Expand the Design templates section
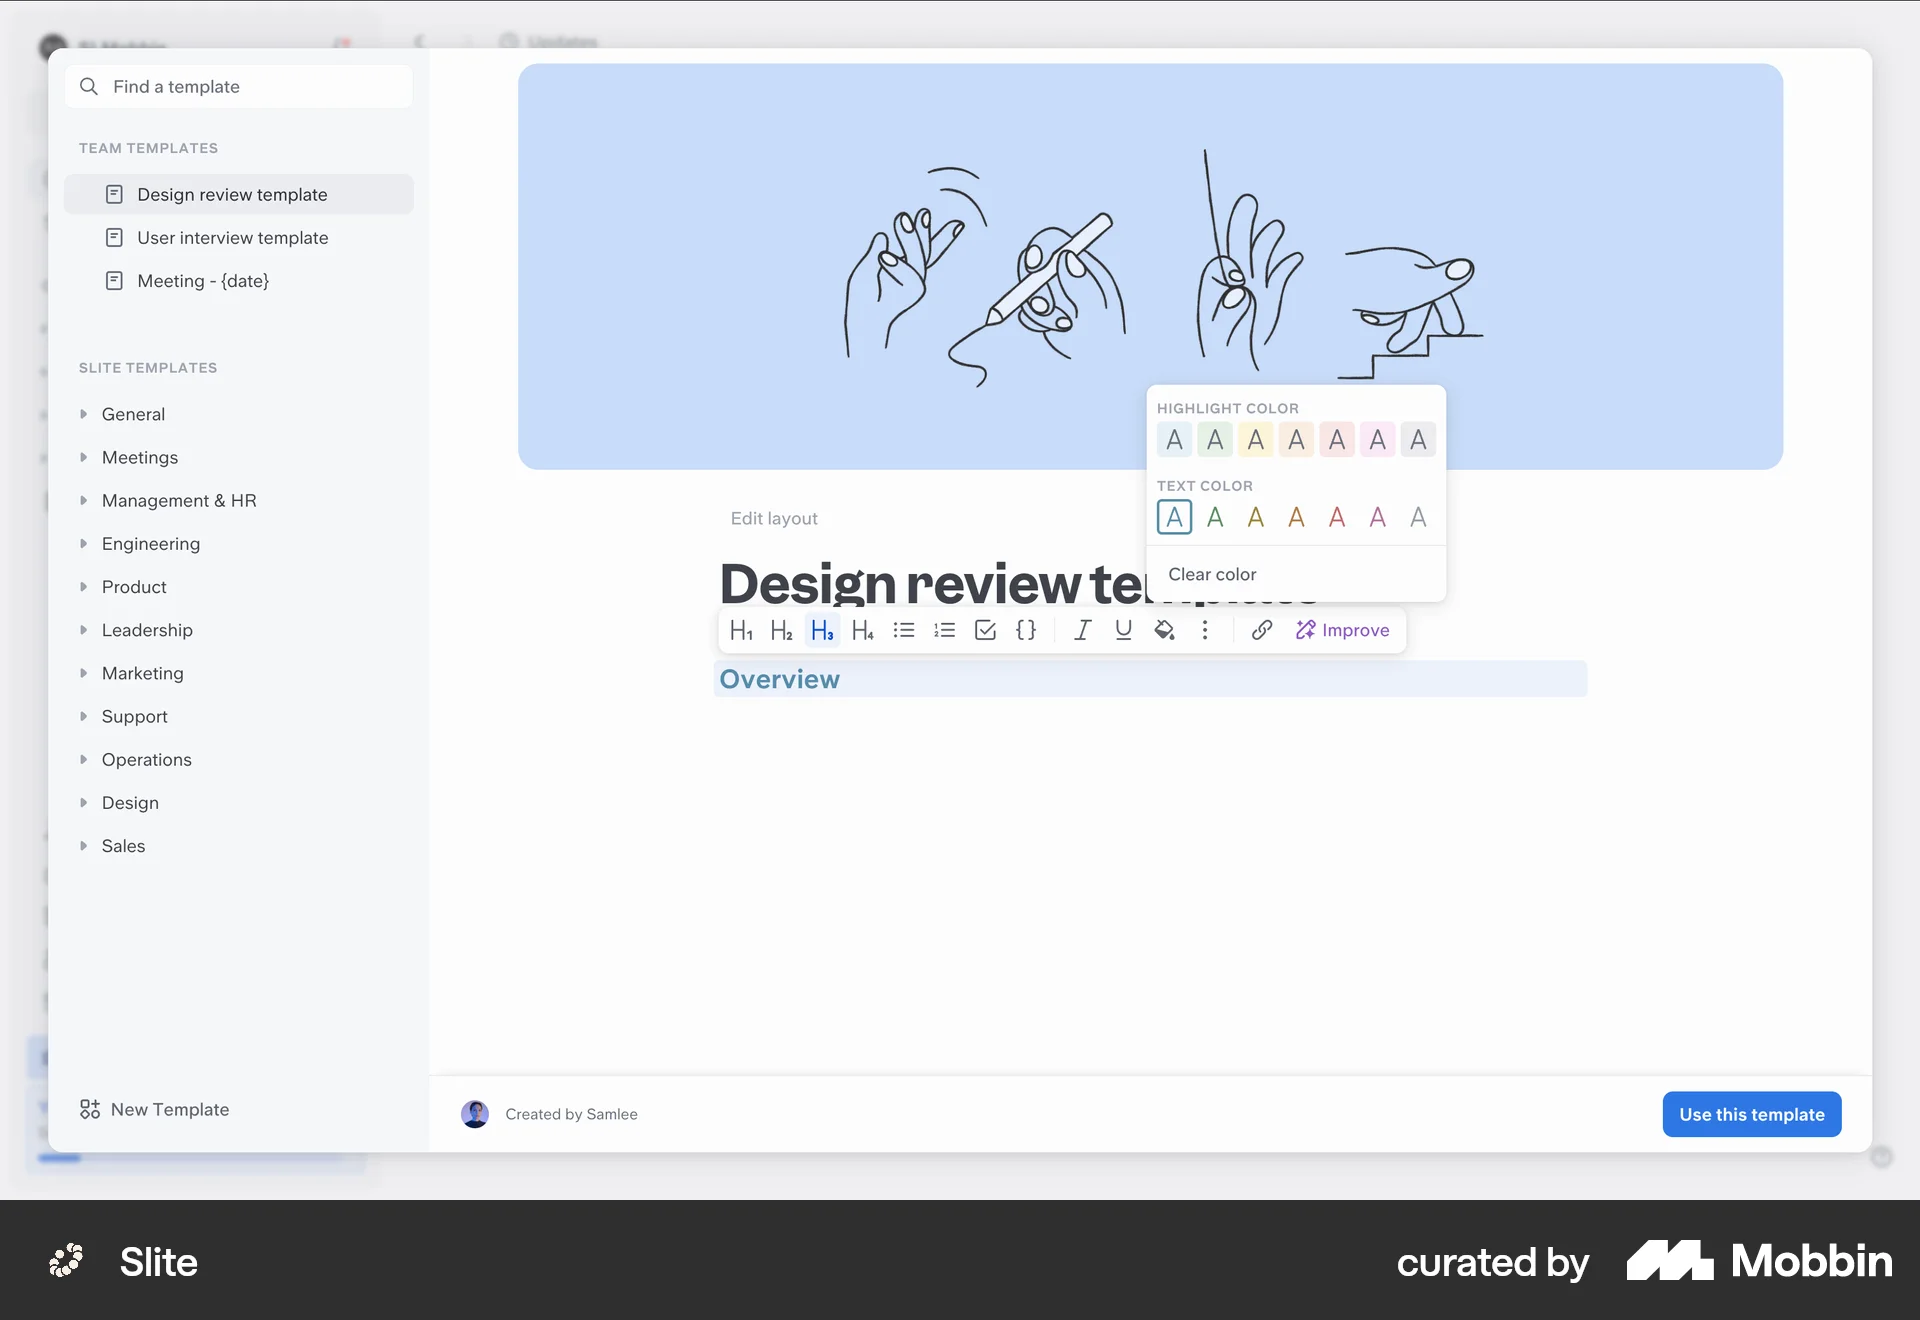 [130, 802]
